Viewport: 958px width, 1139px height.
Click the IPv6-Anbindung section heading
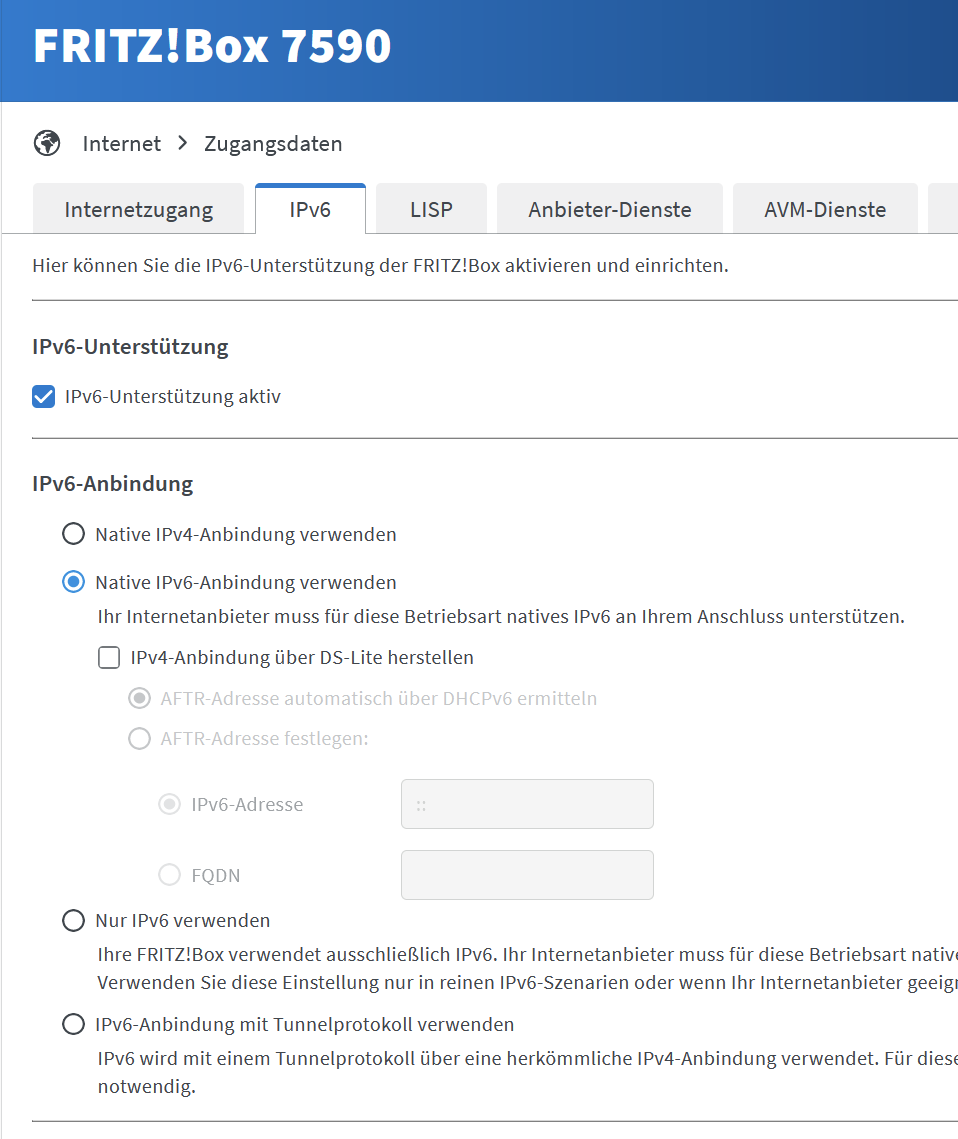coord(113,484)
